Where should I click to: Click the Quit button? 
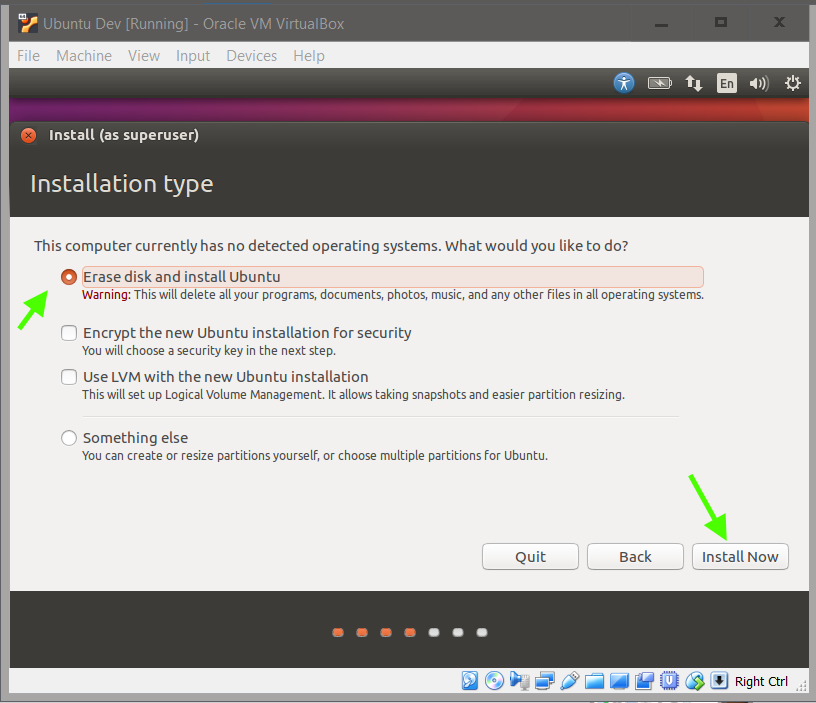pyautogui.click(x=530, y=557)
